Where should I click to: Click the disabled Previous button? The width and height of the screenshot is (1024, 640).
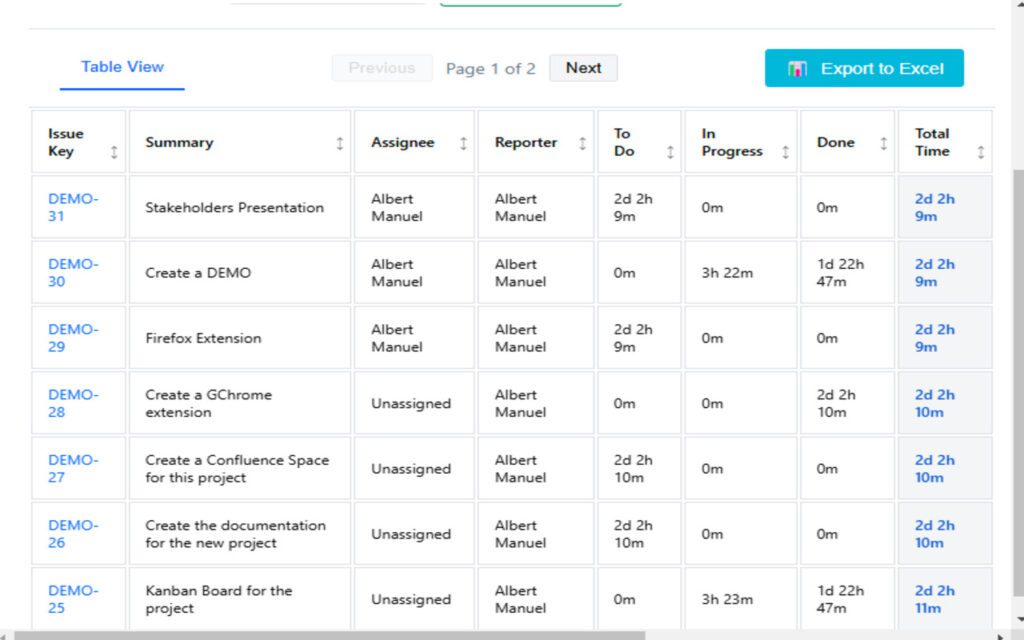[382, 67]
